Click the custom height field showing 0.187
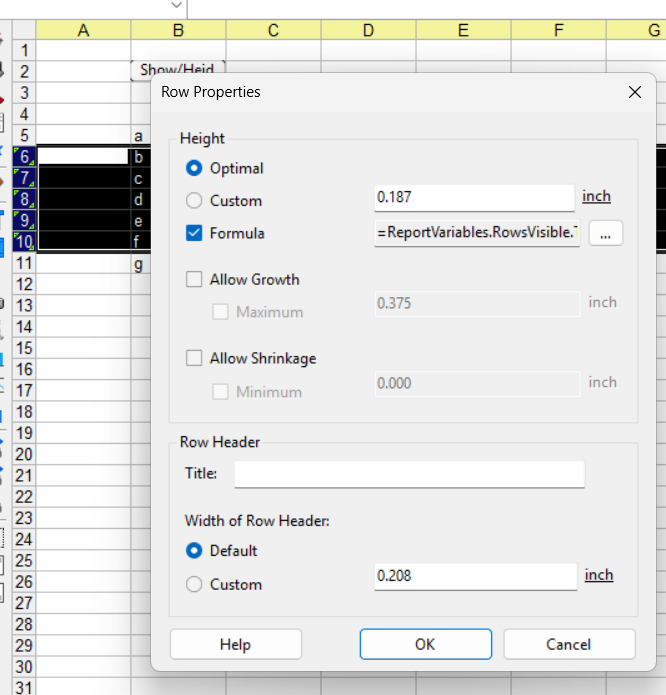Image resolution: width=666 pixels, height=695 pixels. point(475,197)
